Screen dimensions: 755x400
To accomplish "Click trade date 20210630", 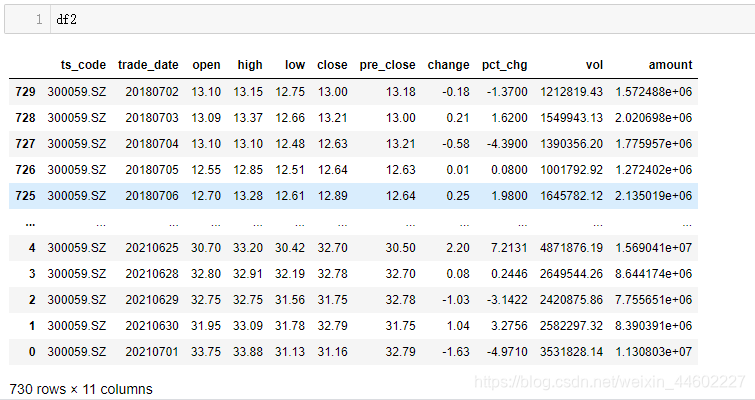I will tap(152, 325).
